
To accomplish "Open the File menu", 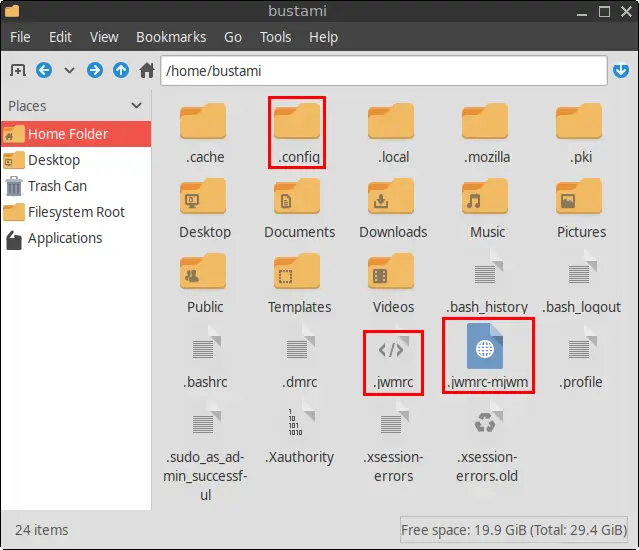I will click(x=20, y=37).
